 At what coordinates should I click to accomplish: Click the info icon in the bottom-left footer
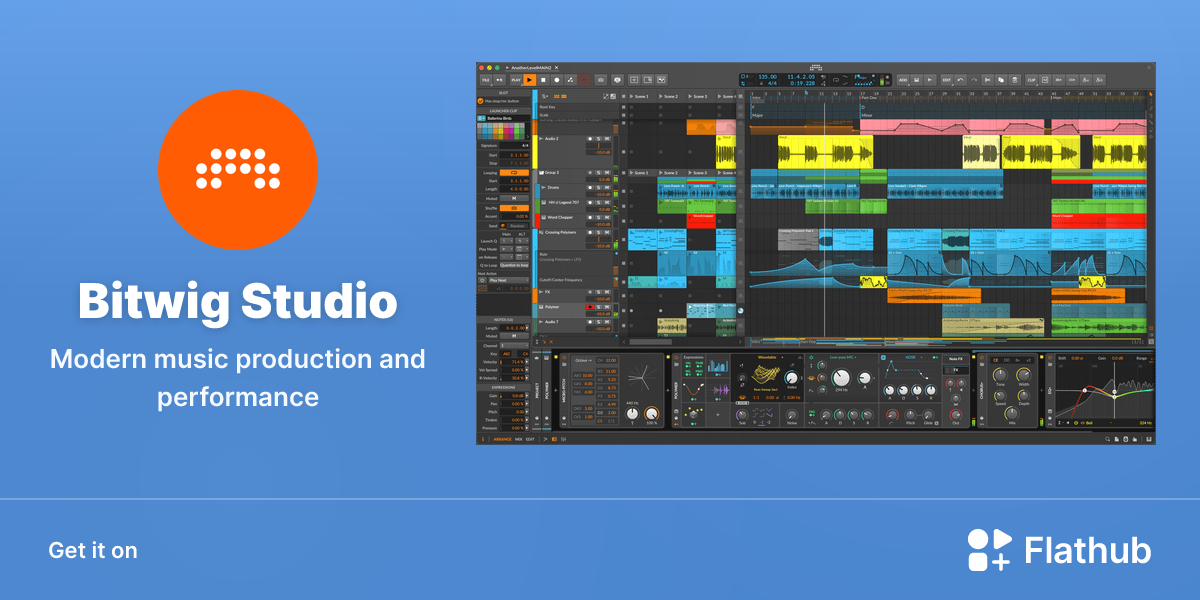pyautogui.click(x=483, y=439)
